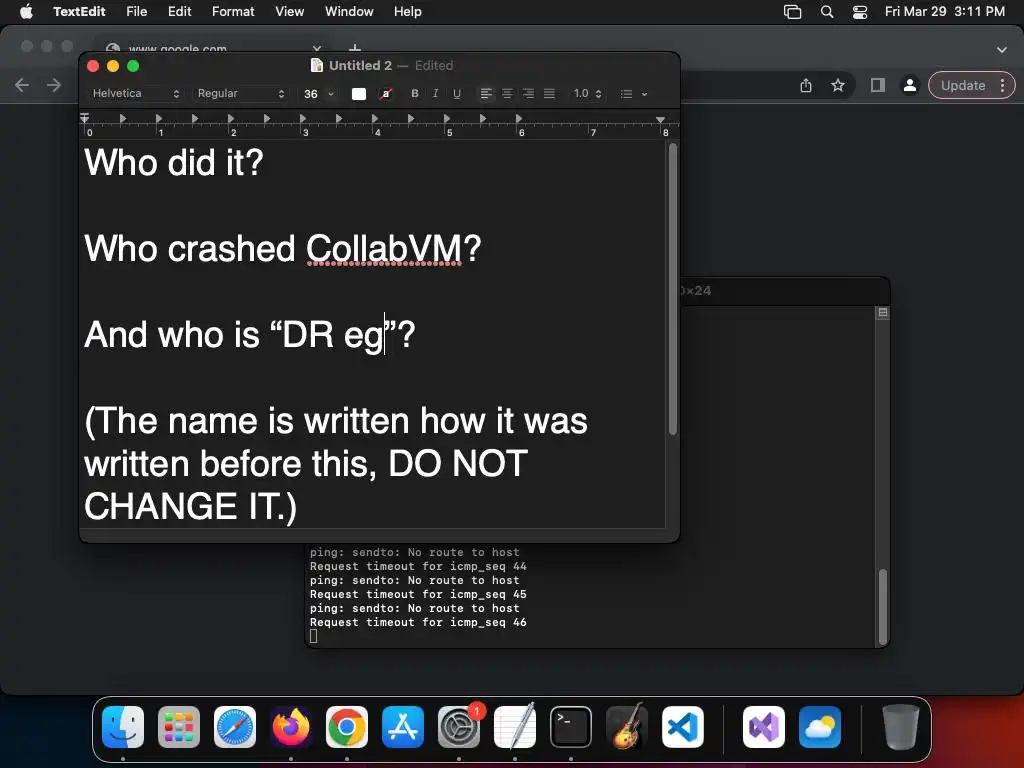Go forward in Chrome
The width and height of the screenshot is (1024, 768).
[x=54, y=85]
